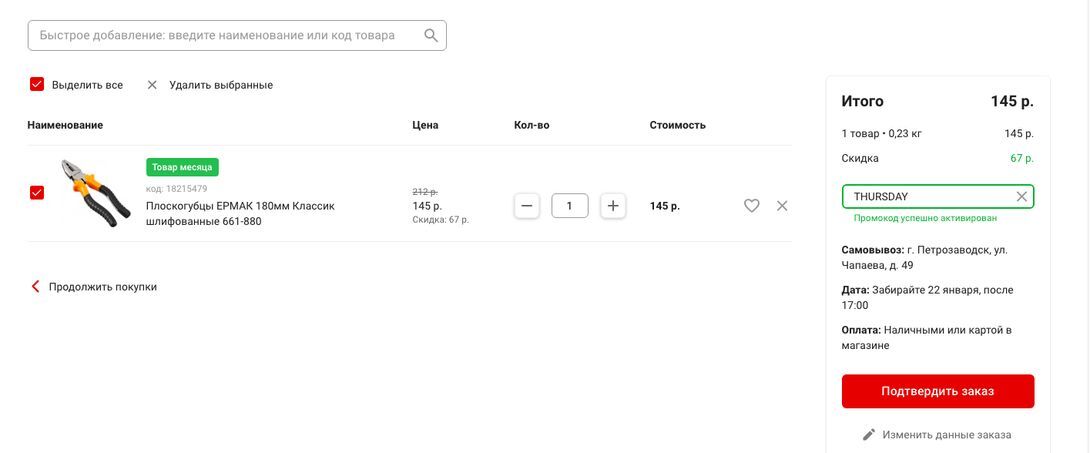The height and width of the screenshot is (453, 1090).
Task: Open the pliers product thumbnail
Action: tap(94, 192)
